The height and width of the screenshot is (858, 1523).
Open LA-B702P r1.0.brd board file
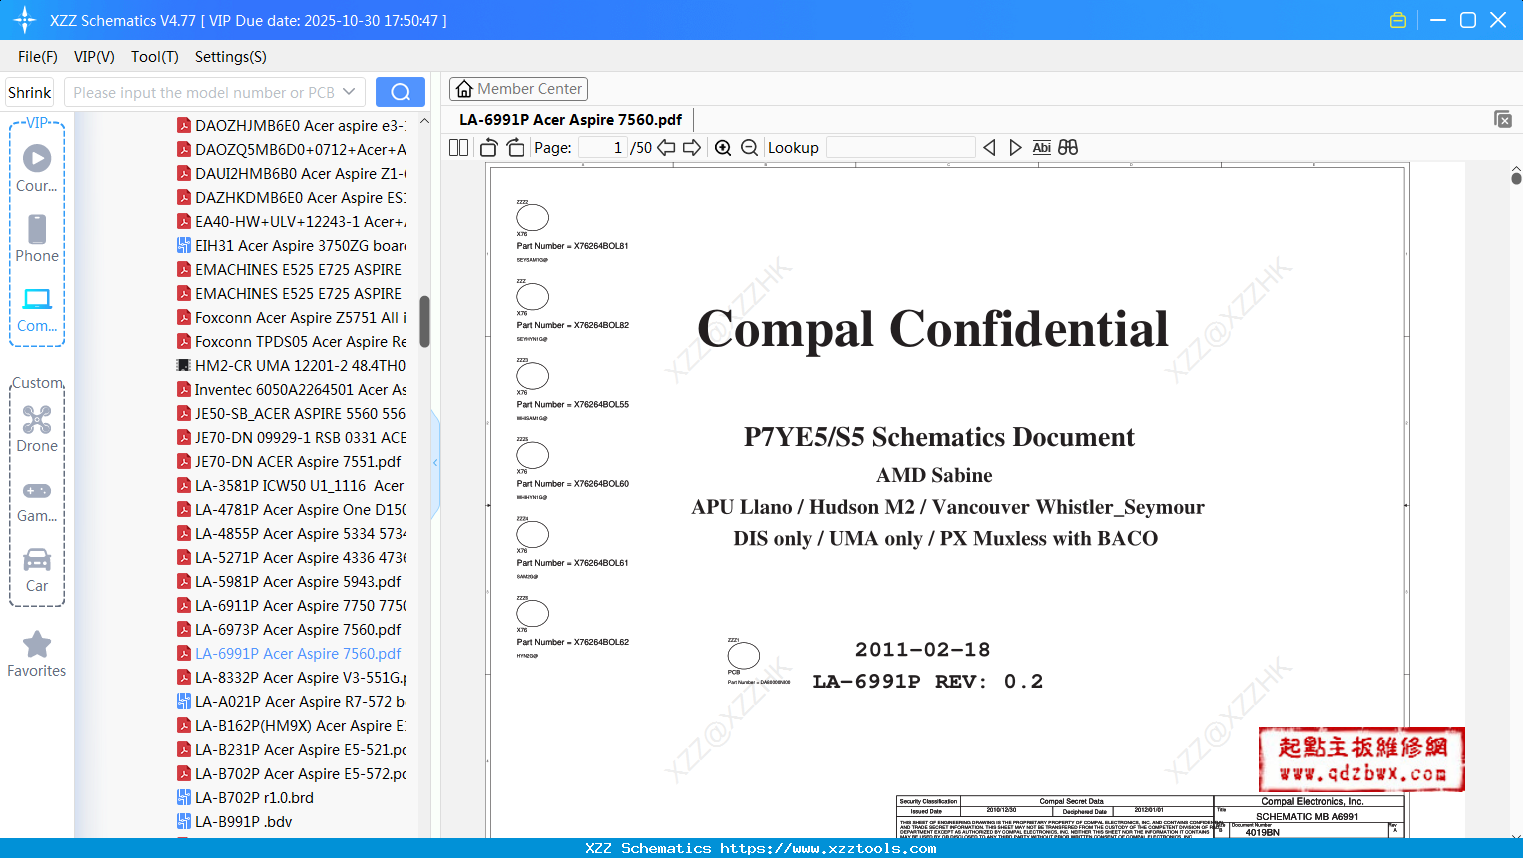(246, 798)
